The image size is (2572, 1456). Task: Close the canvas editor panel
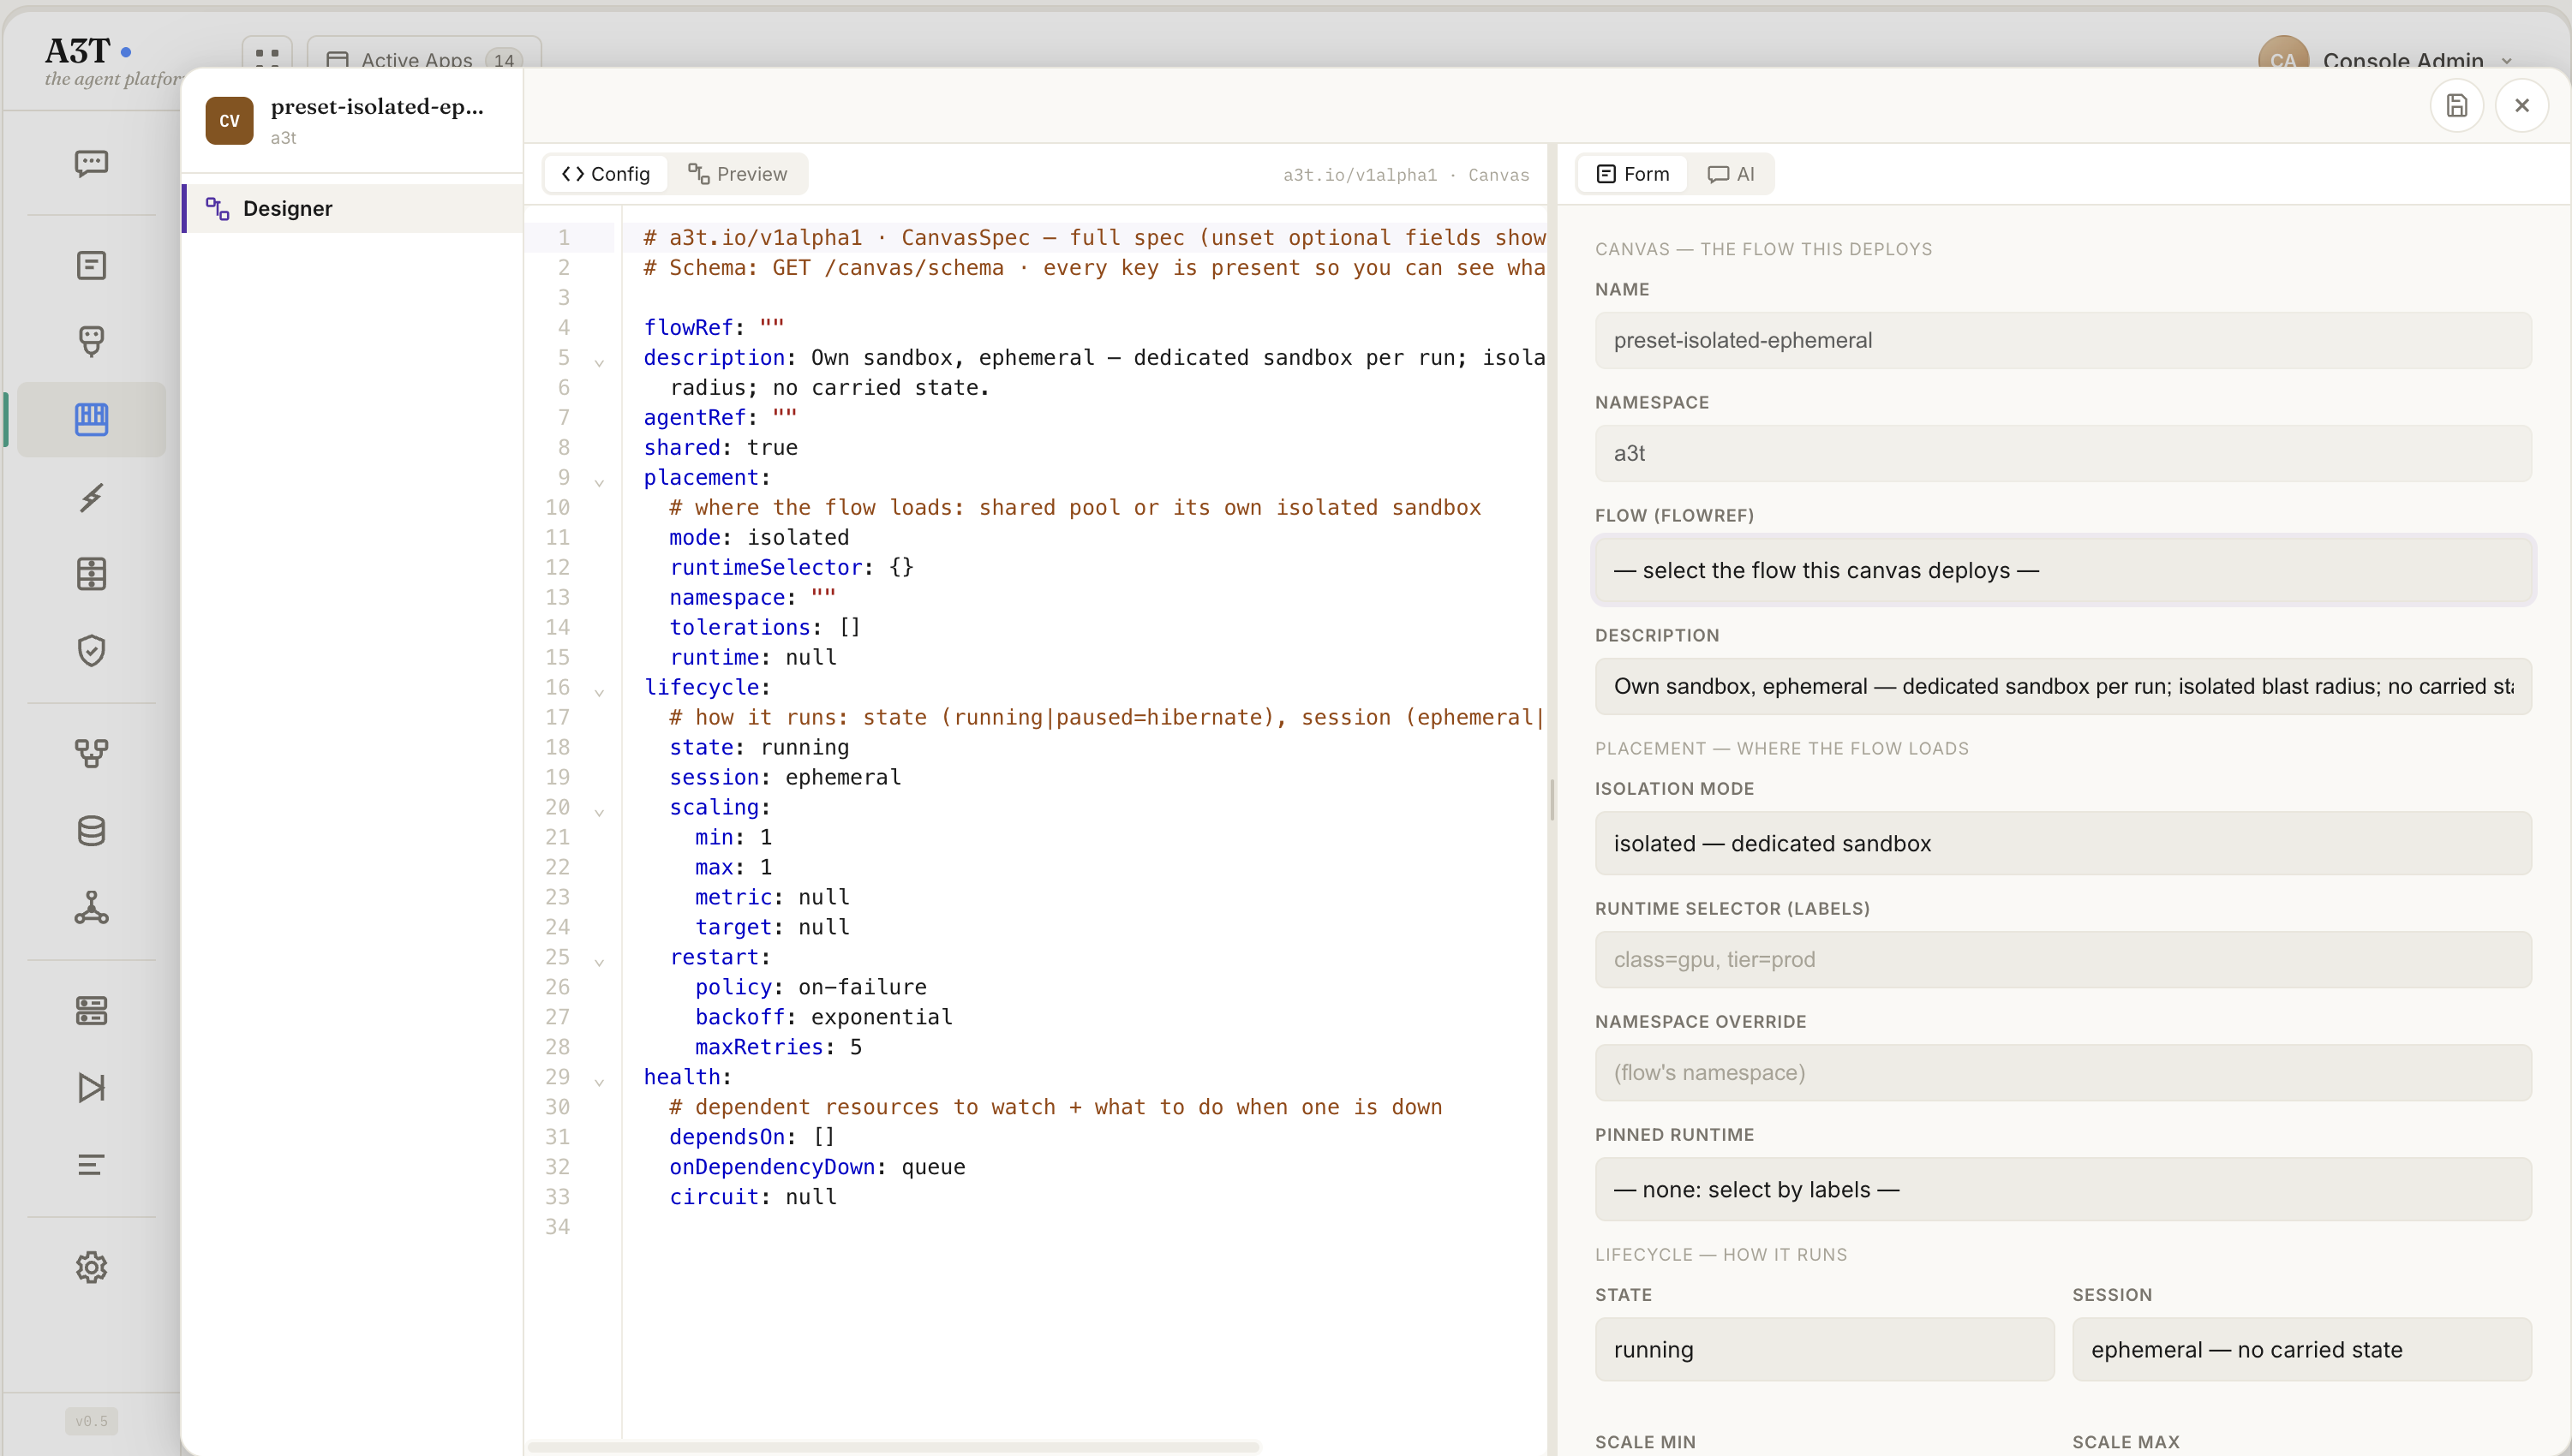2521,105
